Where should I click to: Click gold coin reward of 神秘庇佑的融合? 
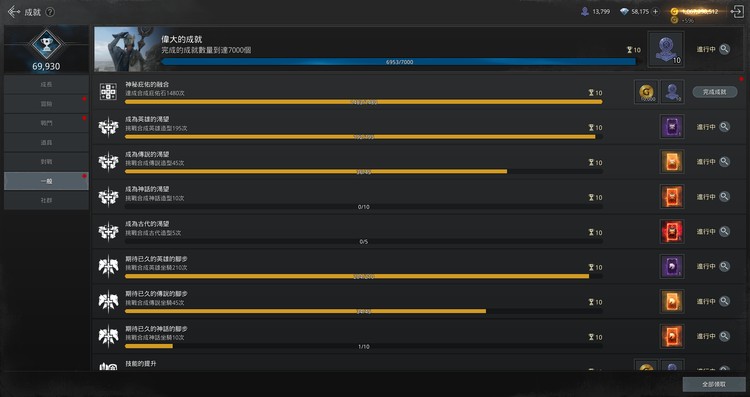(646, 92)
